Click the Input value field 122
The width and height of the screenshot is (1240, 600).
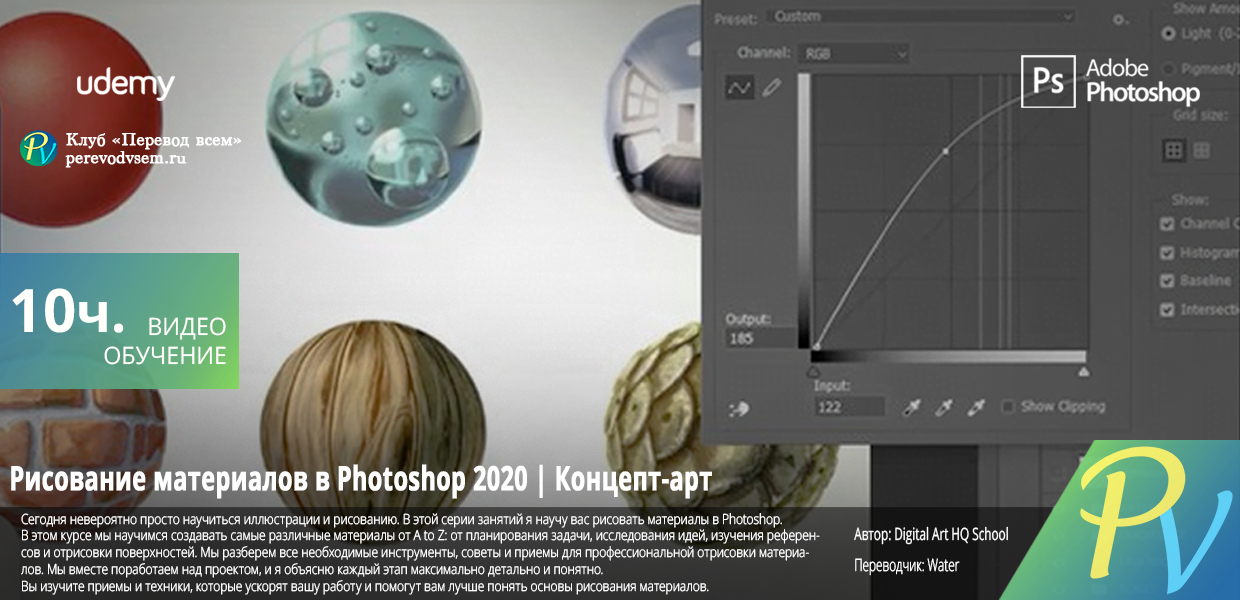point(849,407)
